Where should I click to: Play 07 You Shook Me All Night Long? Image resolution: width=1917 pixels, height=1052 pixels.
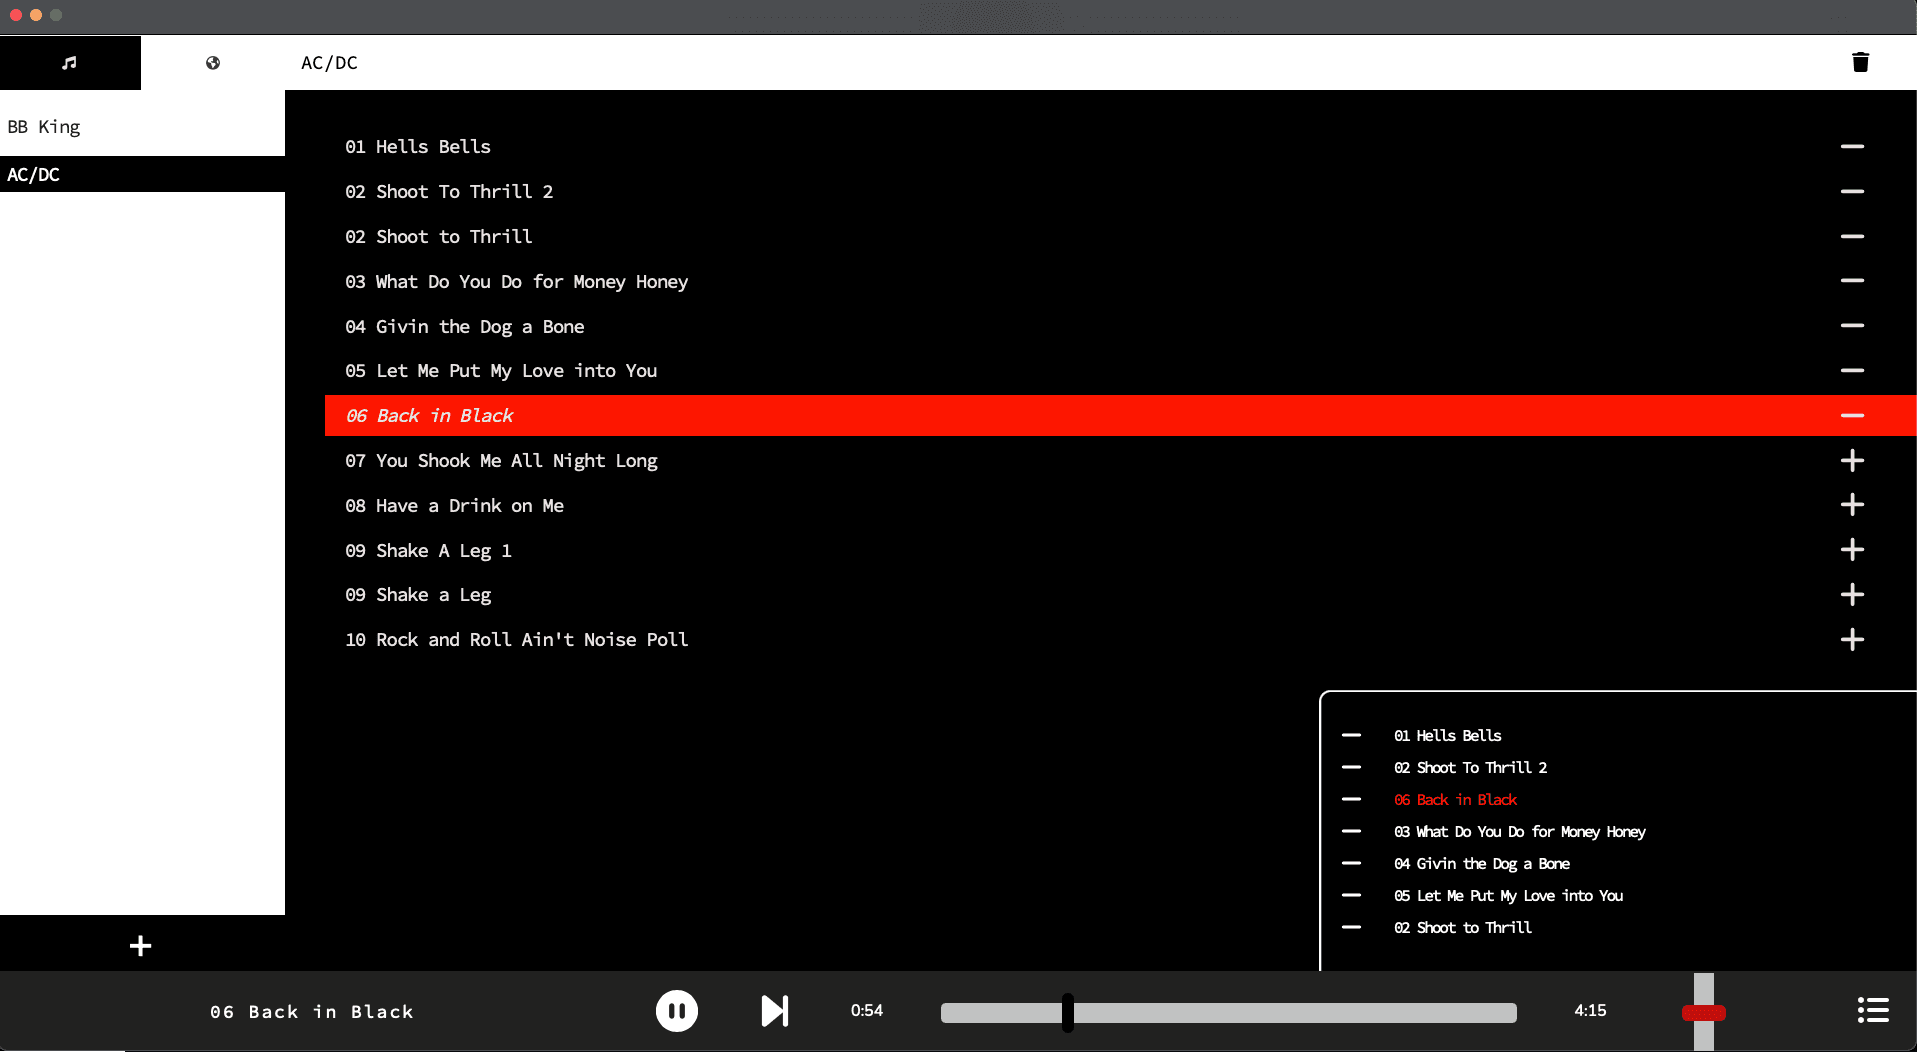click(501, 461)
